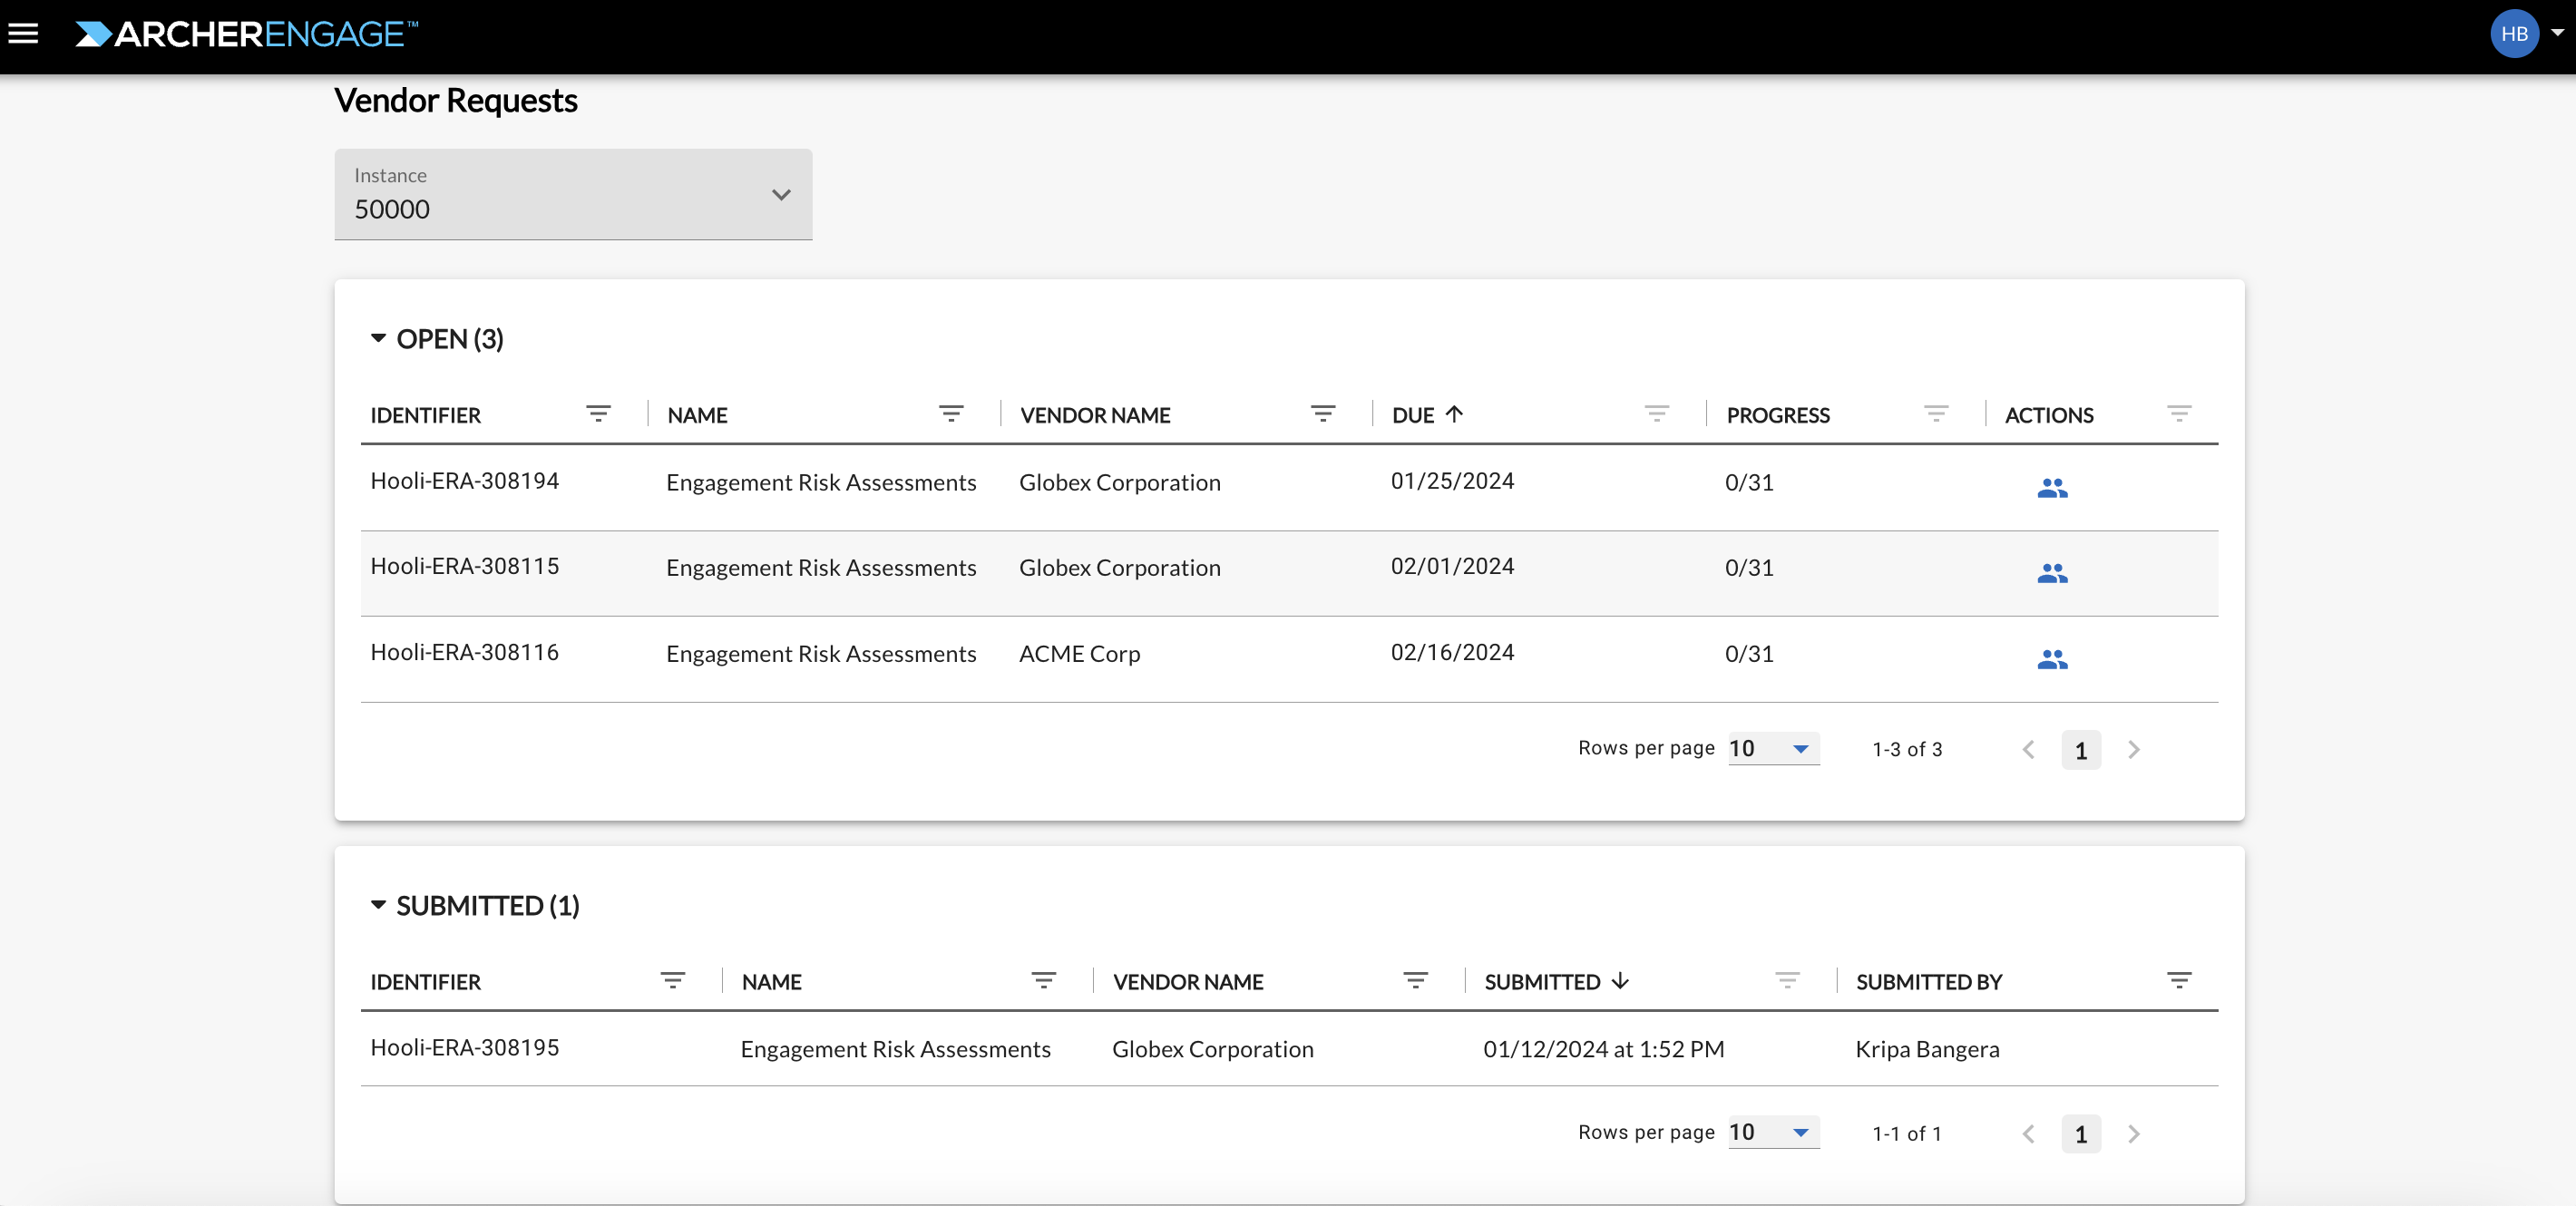Click the SUBMITTED BY column header
Screen dimensions: 2576x1206
click(x=1929, y=982)
